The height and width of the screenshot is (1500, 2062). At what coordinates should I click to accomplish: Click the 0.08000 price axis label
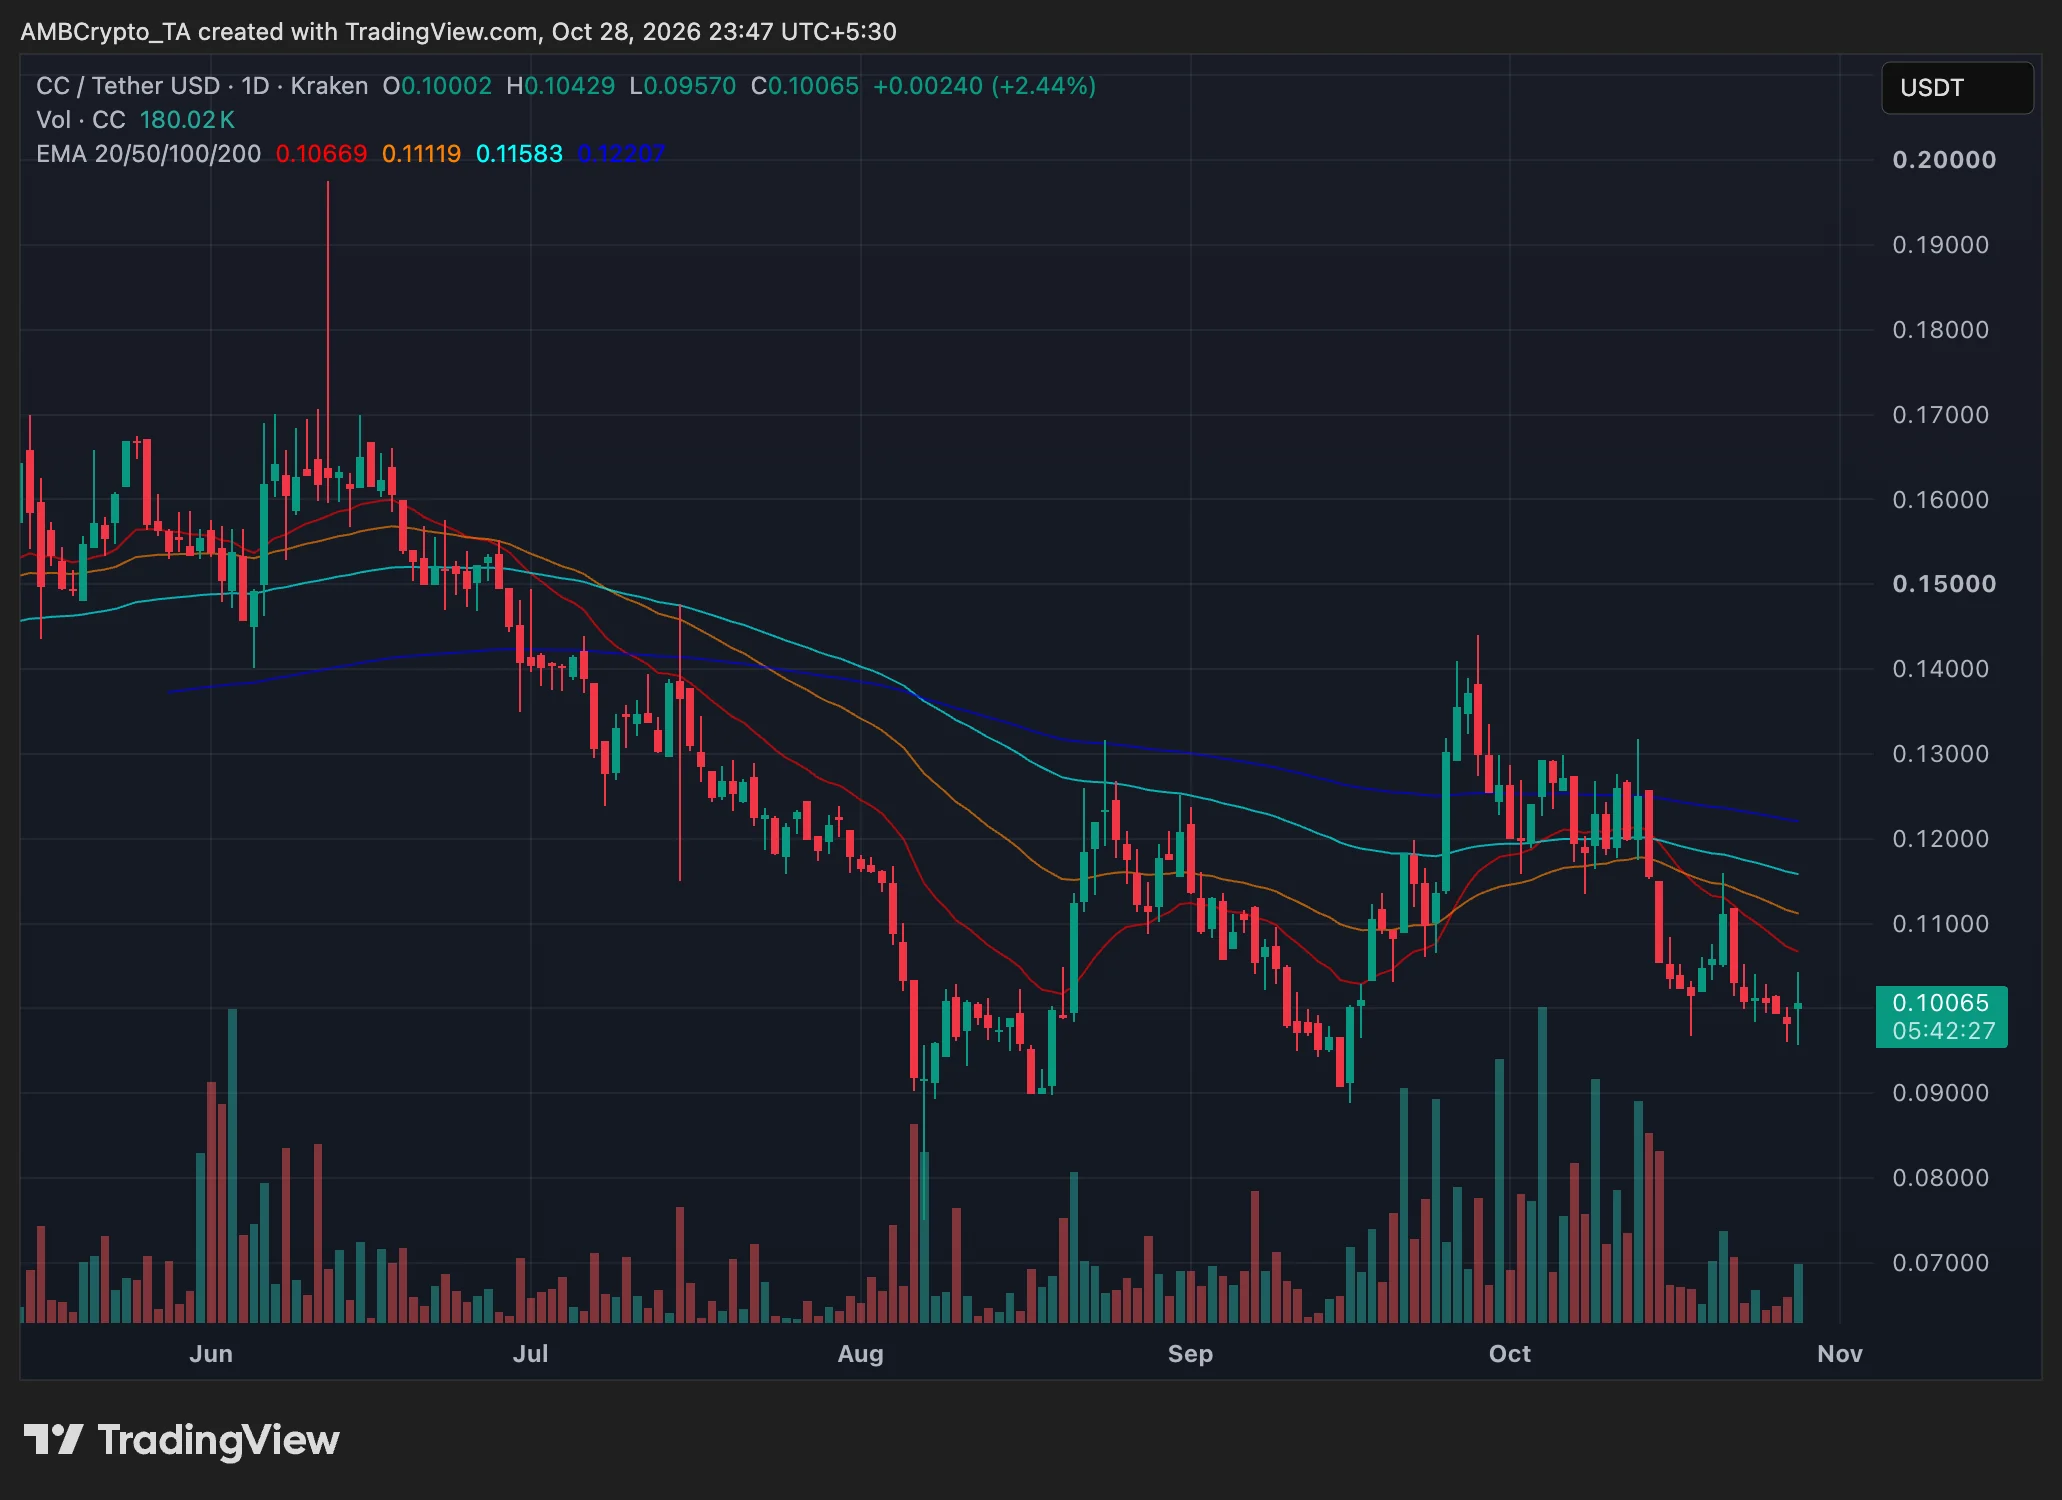point(1941,1178)
